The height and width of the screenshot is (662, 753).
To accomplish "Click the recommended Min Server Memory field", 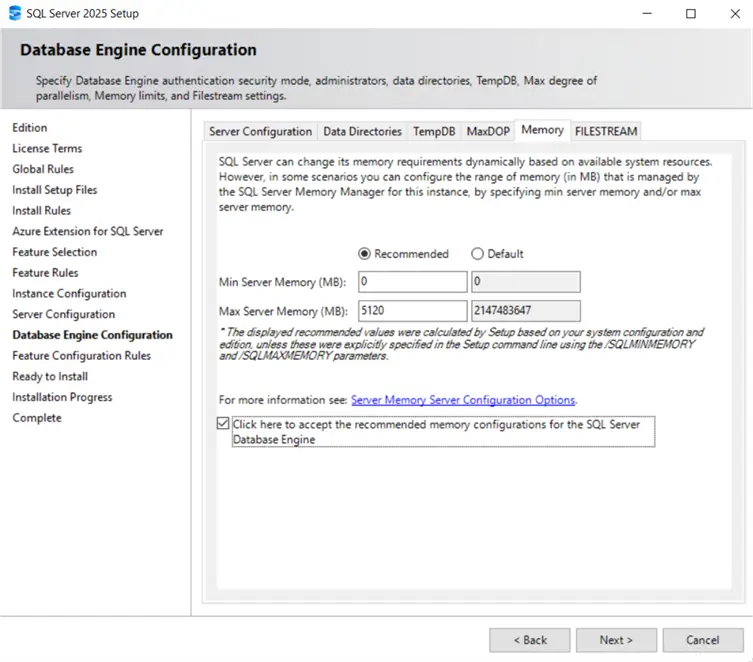I will click(413, 282).
